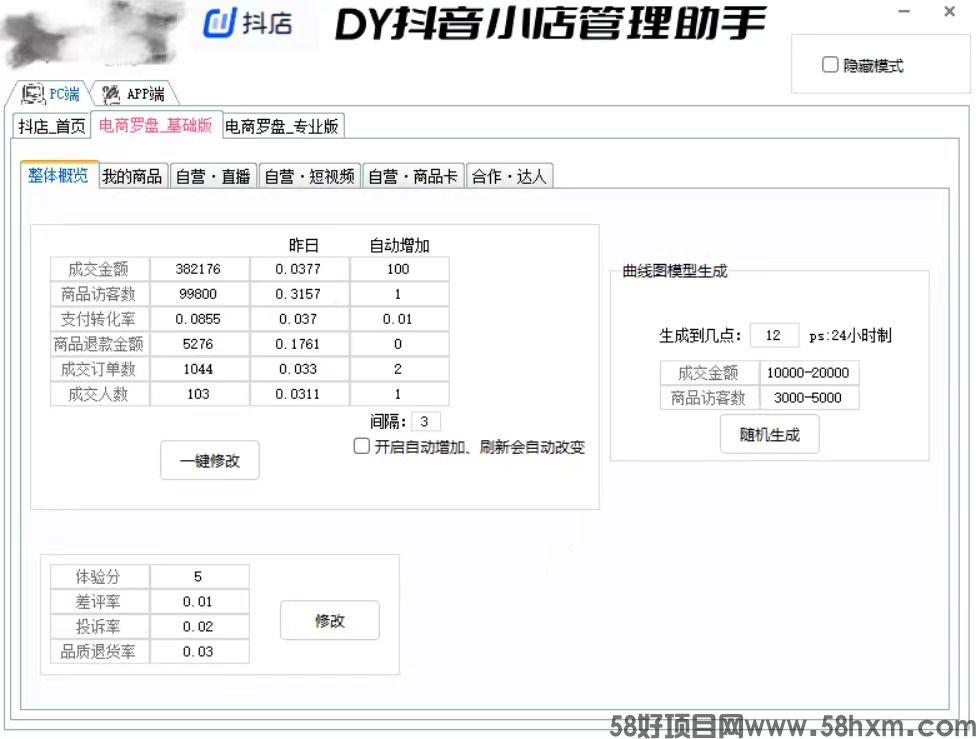Click the 曲线图模型生成 group title
Image resolution: width=976 pixels, height=739 pixels.
pyautogui.click(x=675, y=271)
